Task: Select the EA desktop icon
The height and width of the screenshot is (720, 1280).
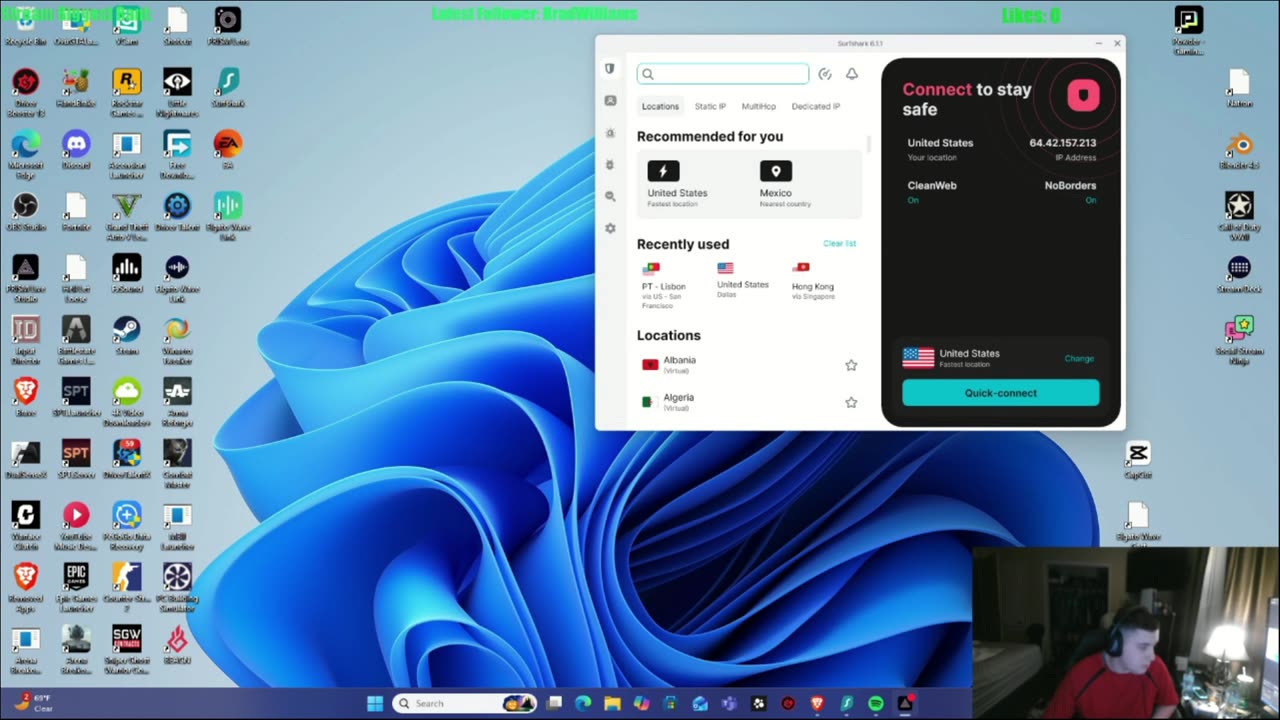Action: tap(227, 149)
